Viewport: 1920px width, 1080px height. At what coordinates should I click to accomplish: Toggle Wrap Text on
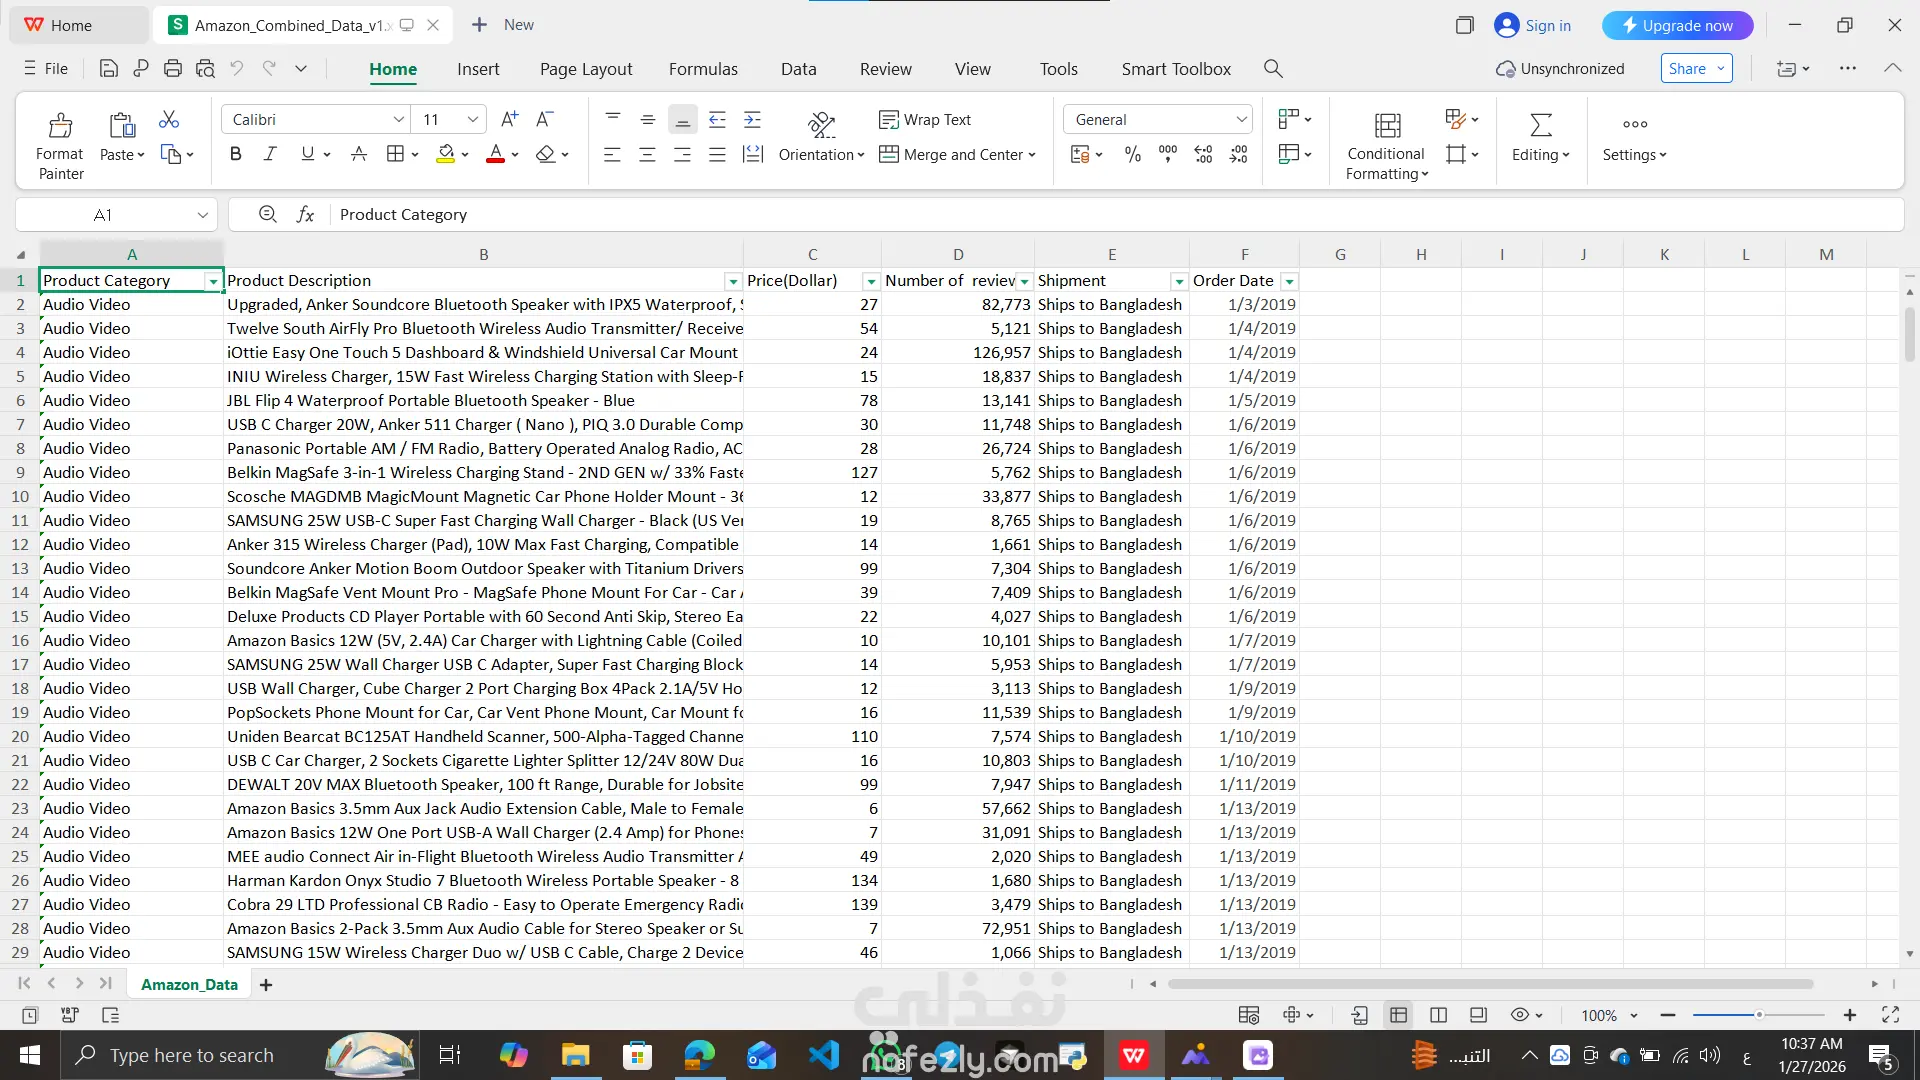pos(925,120)
